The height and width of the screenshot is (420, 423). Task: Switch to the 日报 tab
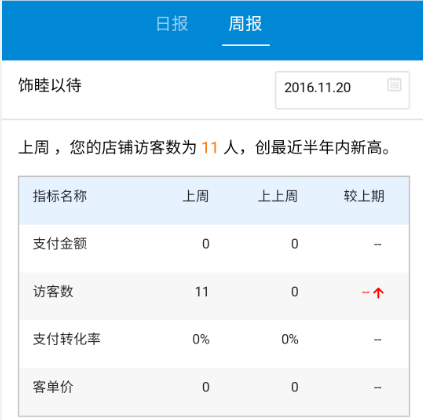(x=172, y=24)
